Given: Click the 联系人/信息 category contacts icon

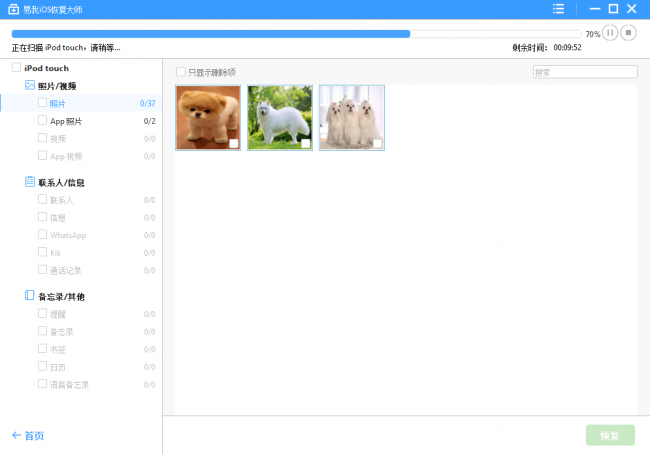Looking at the screenshot, I should 30,182.
